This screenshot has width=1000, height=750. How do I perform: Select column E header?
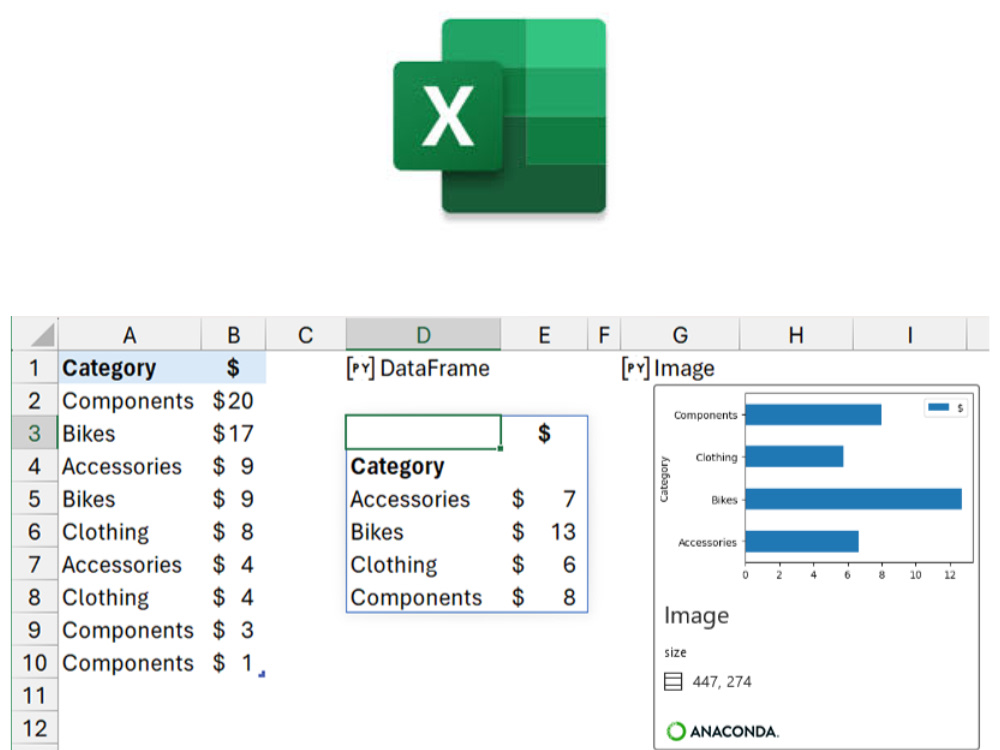pos(544,335)
